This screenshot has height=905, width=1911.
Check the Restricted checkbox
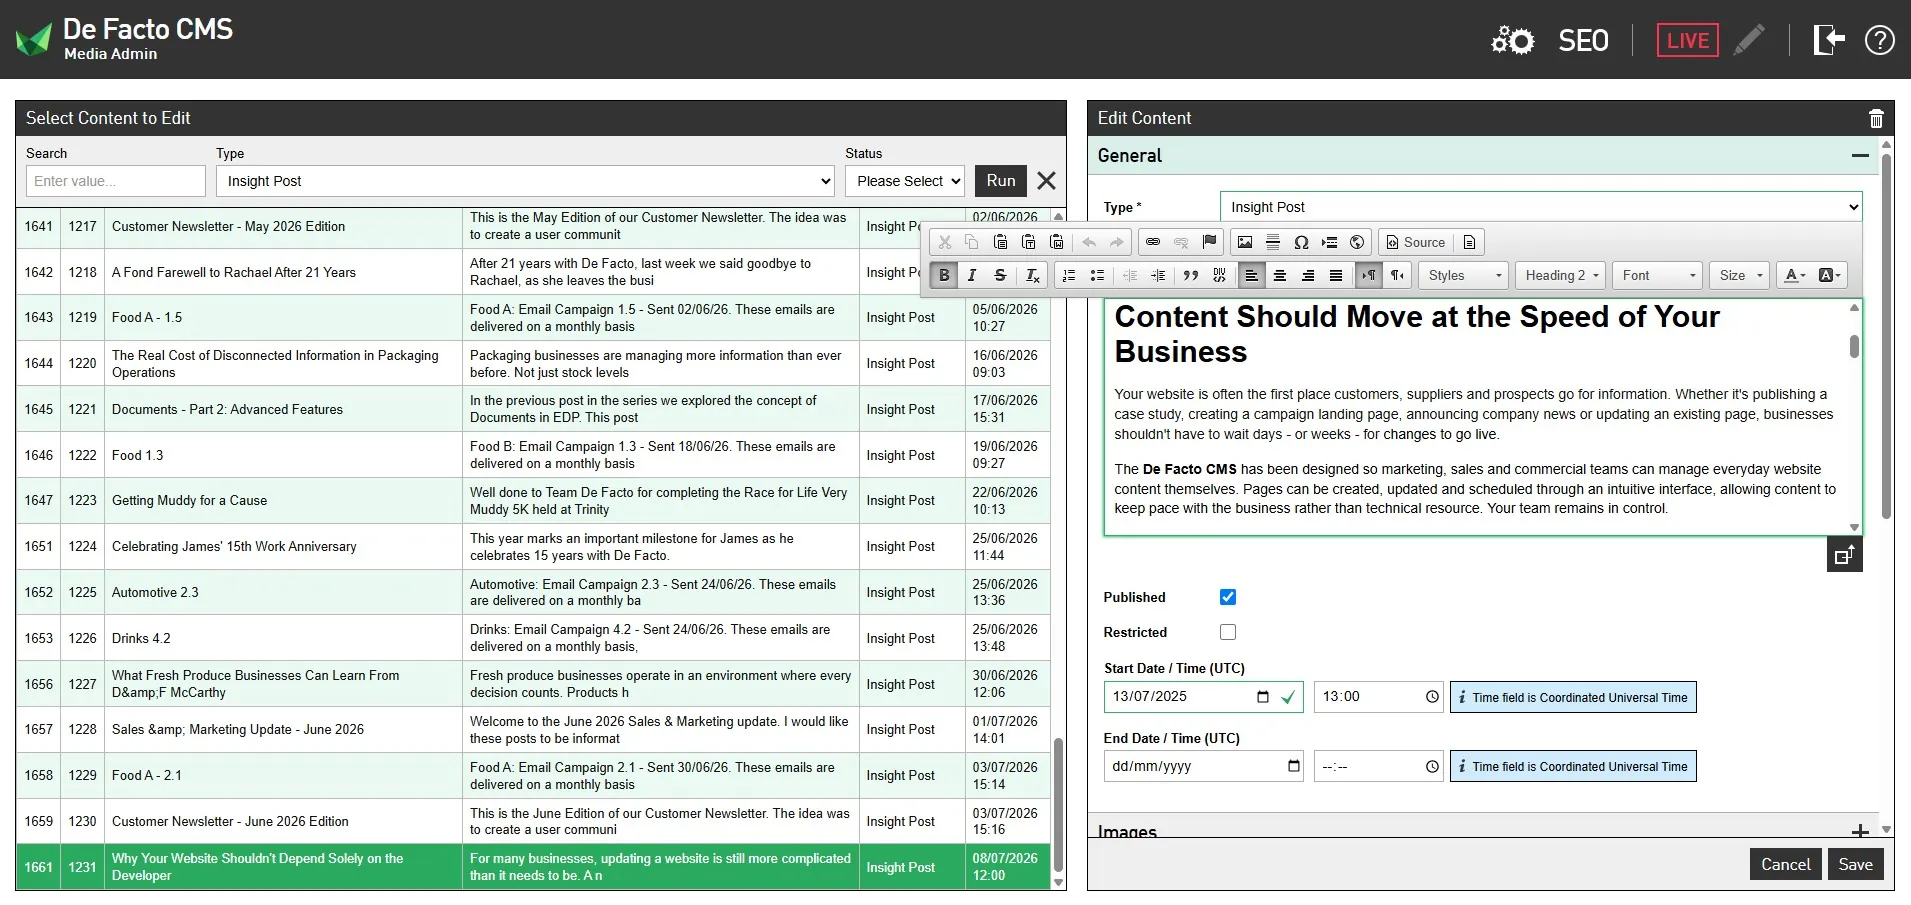(1228, 632)
